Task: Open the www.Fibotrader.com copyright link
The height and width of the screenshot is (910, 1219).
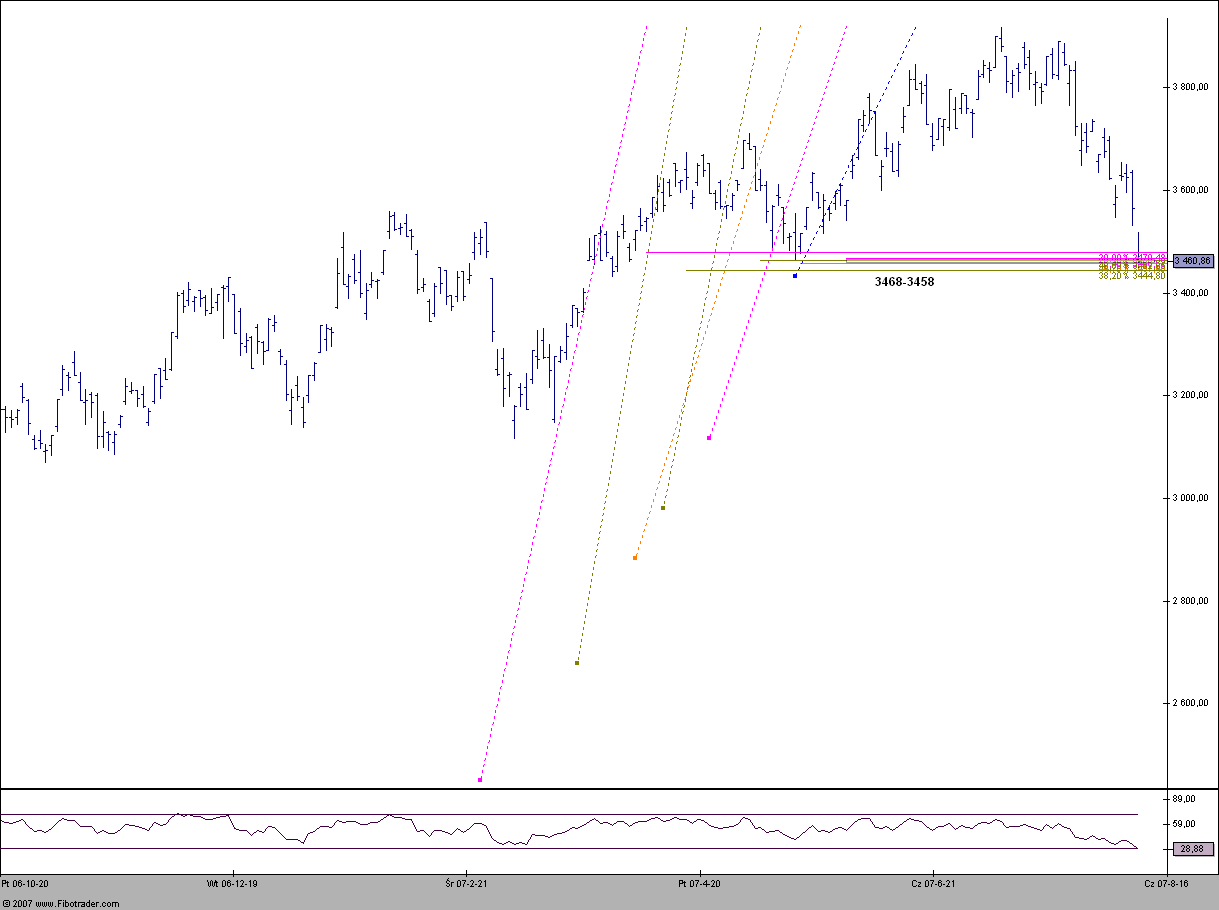Action: tap(60, 903)
